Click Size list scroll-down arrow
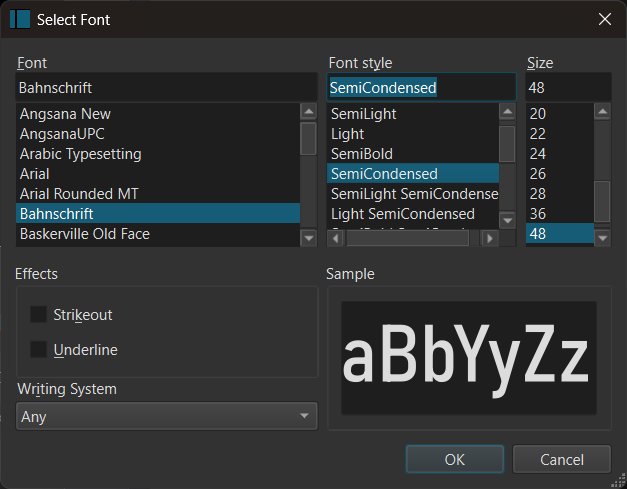627x489 pixels. 602,238
